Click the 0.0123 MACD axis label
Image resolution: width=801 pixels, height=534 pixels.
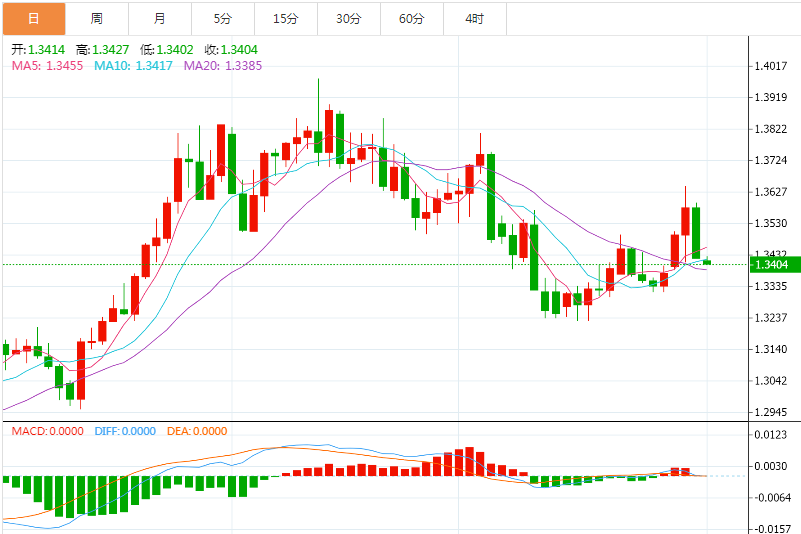click(x=771, y=435)
